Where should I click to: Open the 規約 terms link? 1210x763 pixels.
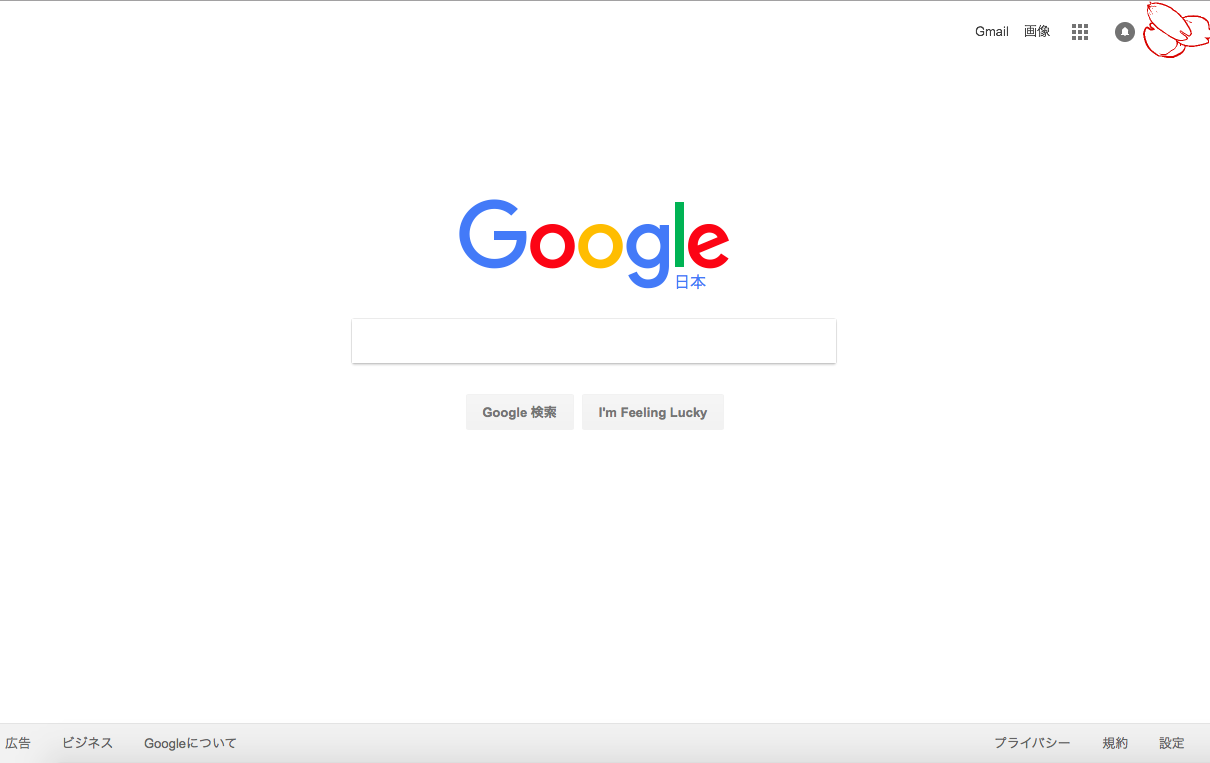tap(1115, 743)
